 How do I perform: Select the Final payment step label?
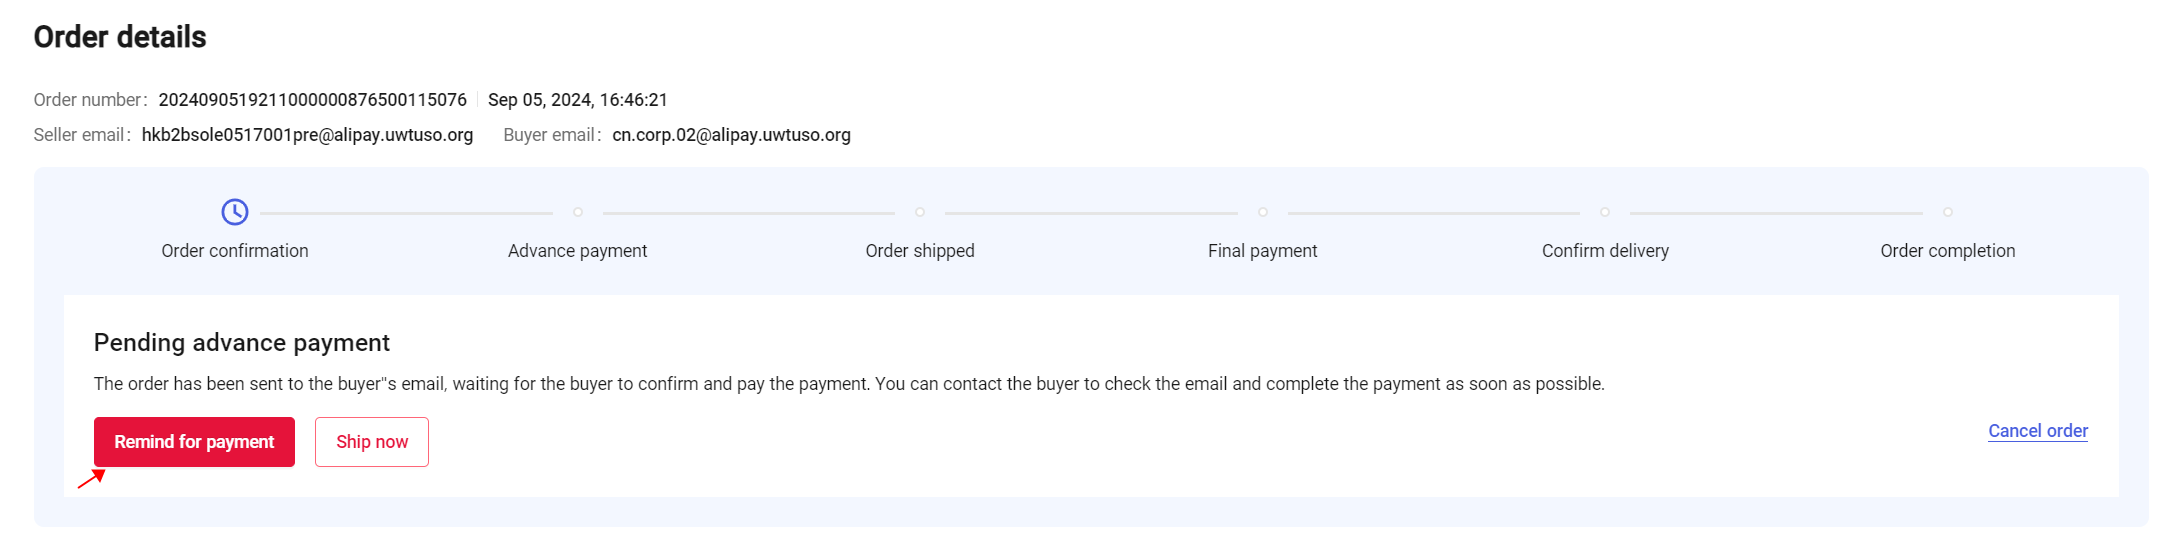pyautogui.click(x=1262, y=251)
